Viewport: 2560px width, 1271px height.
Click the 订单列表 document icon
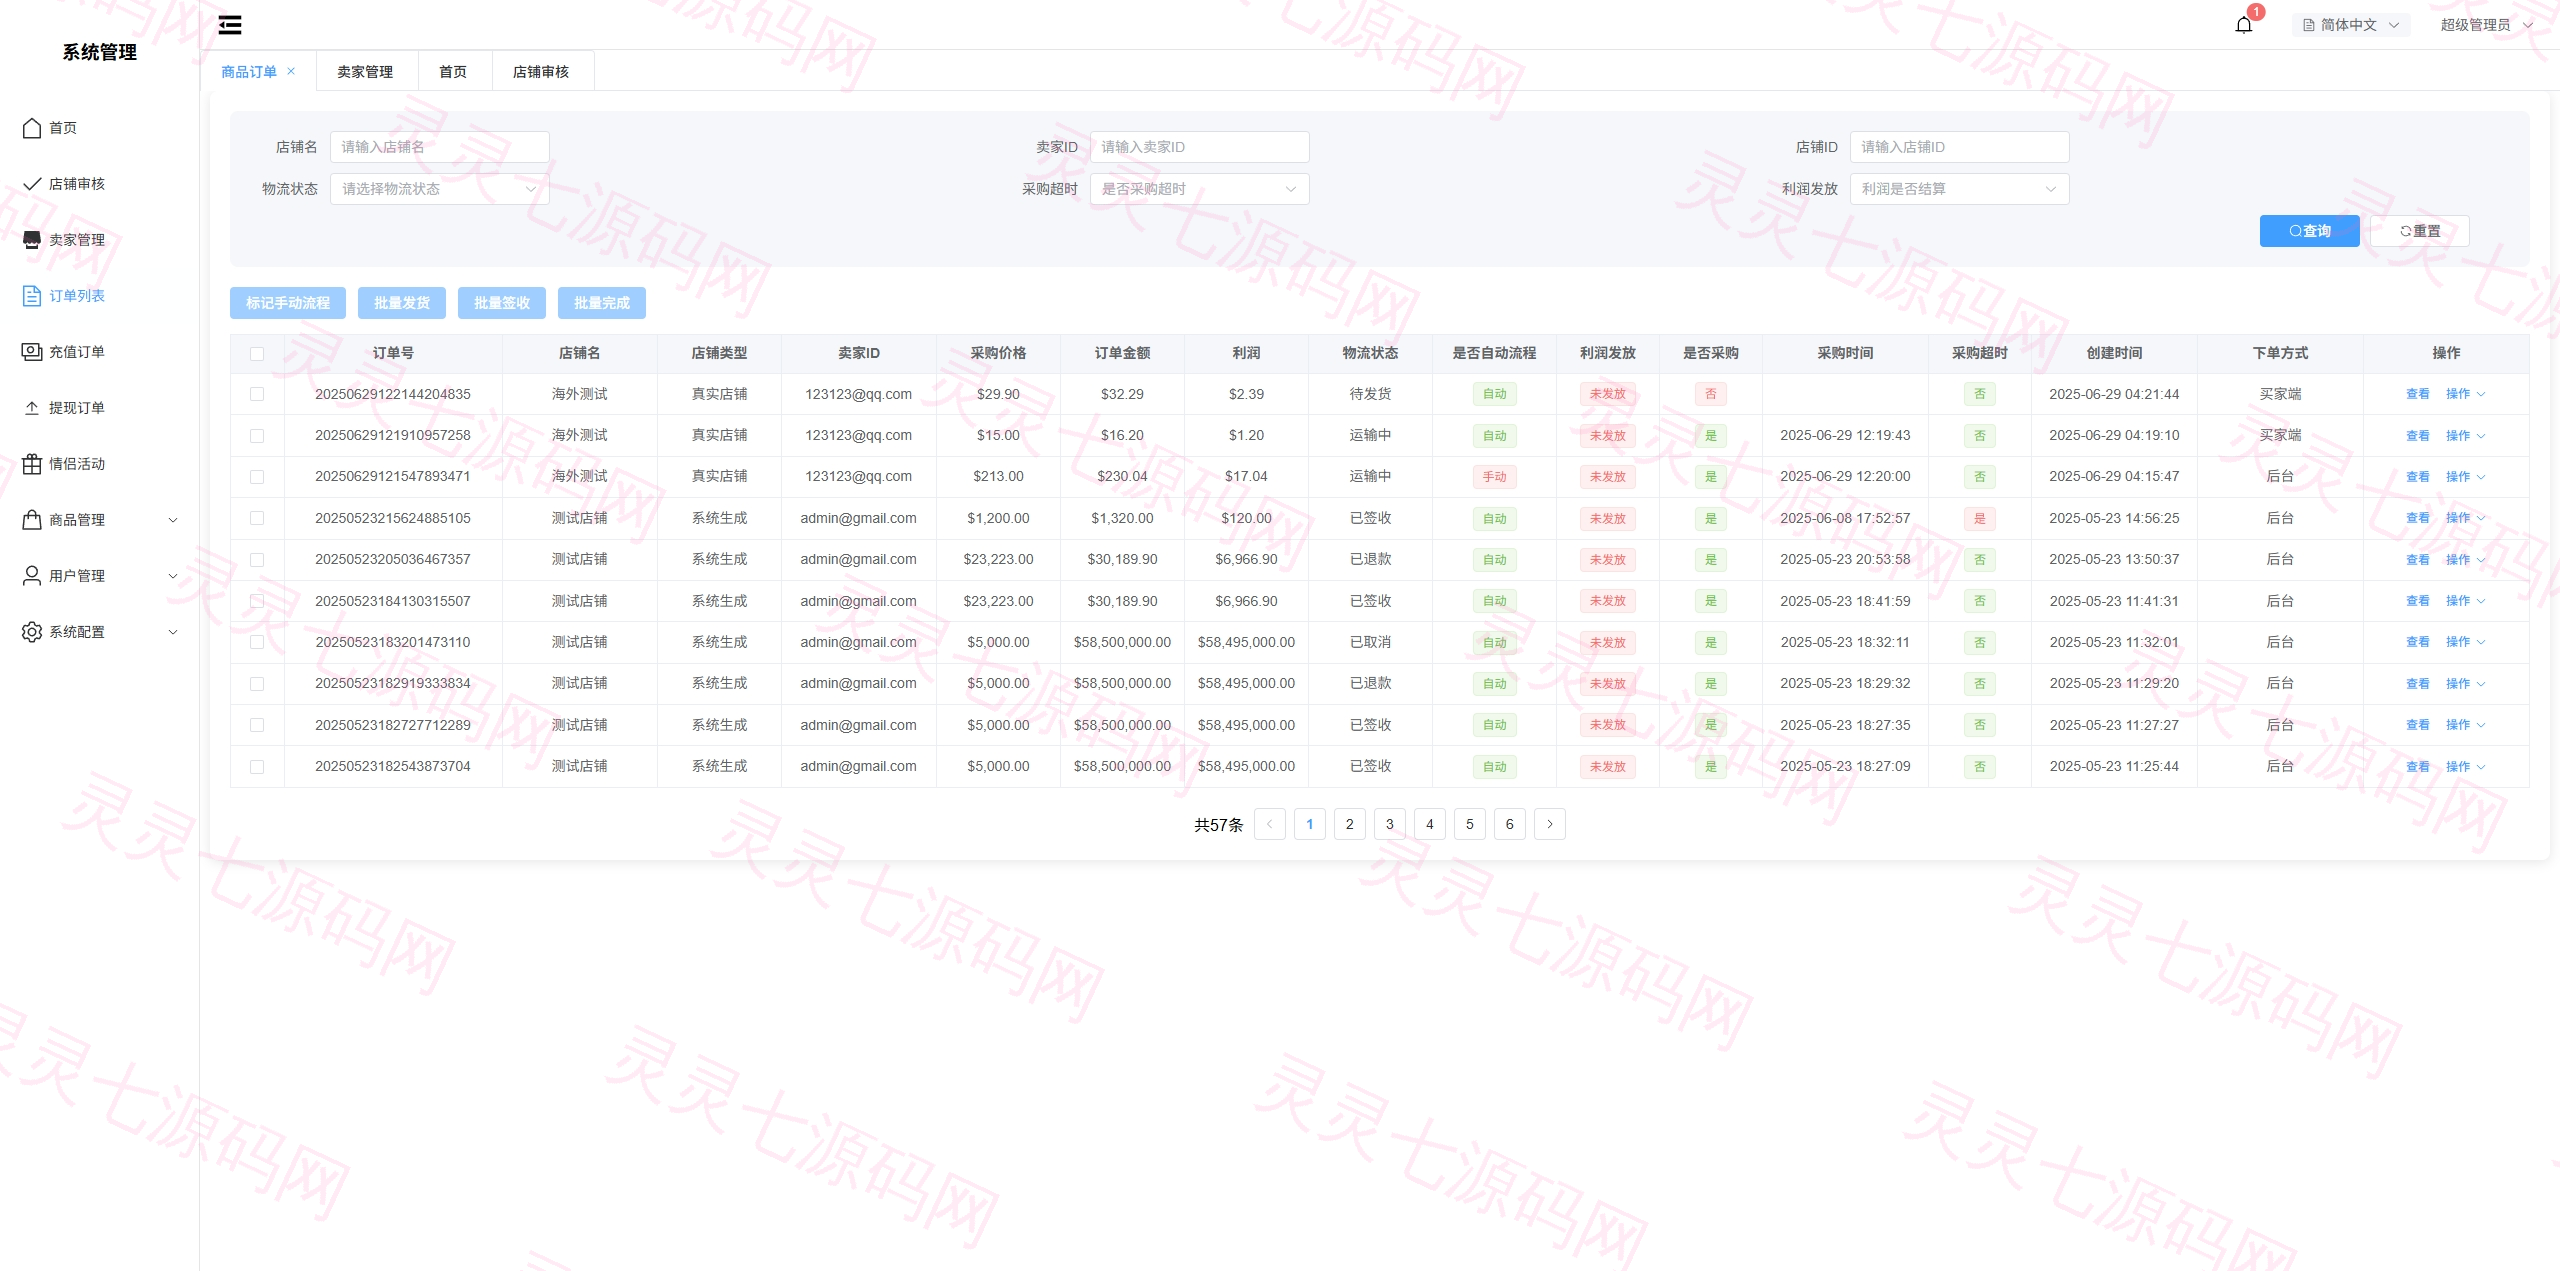(32, 296)
